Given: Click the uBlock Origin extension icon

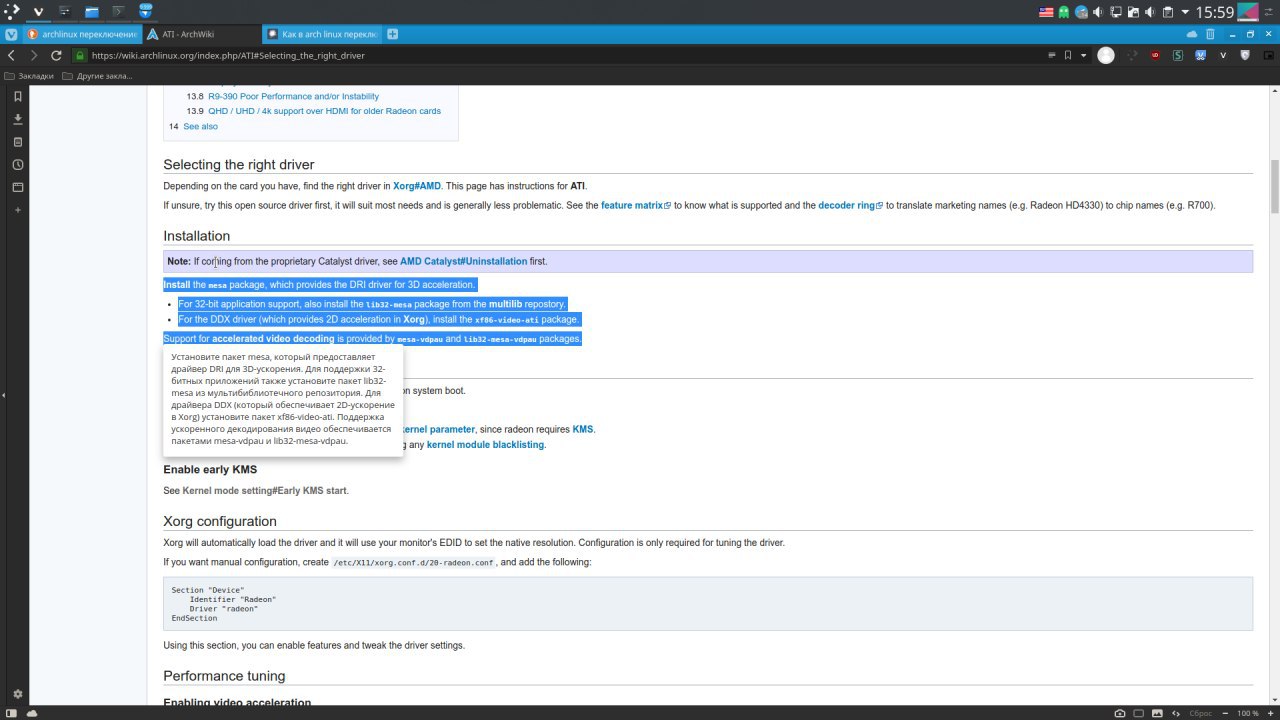Looking at the screenshot, I should [x=1156, y=56].
